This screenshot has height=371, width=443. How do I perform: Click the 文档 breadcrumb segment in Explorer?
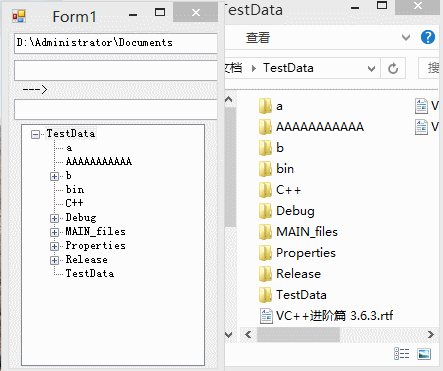[x=233, y=68]
